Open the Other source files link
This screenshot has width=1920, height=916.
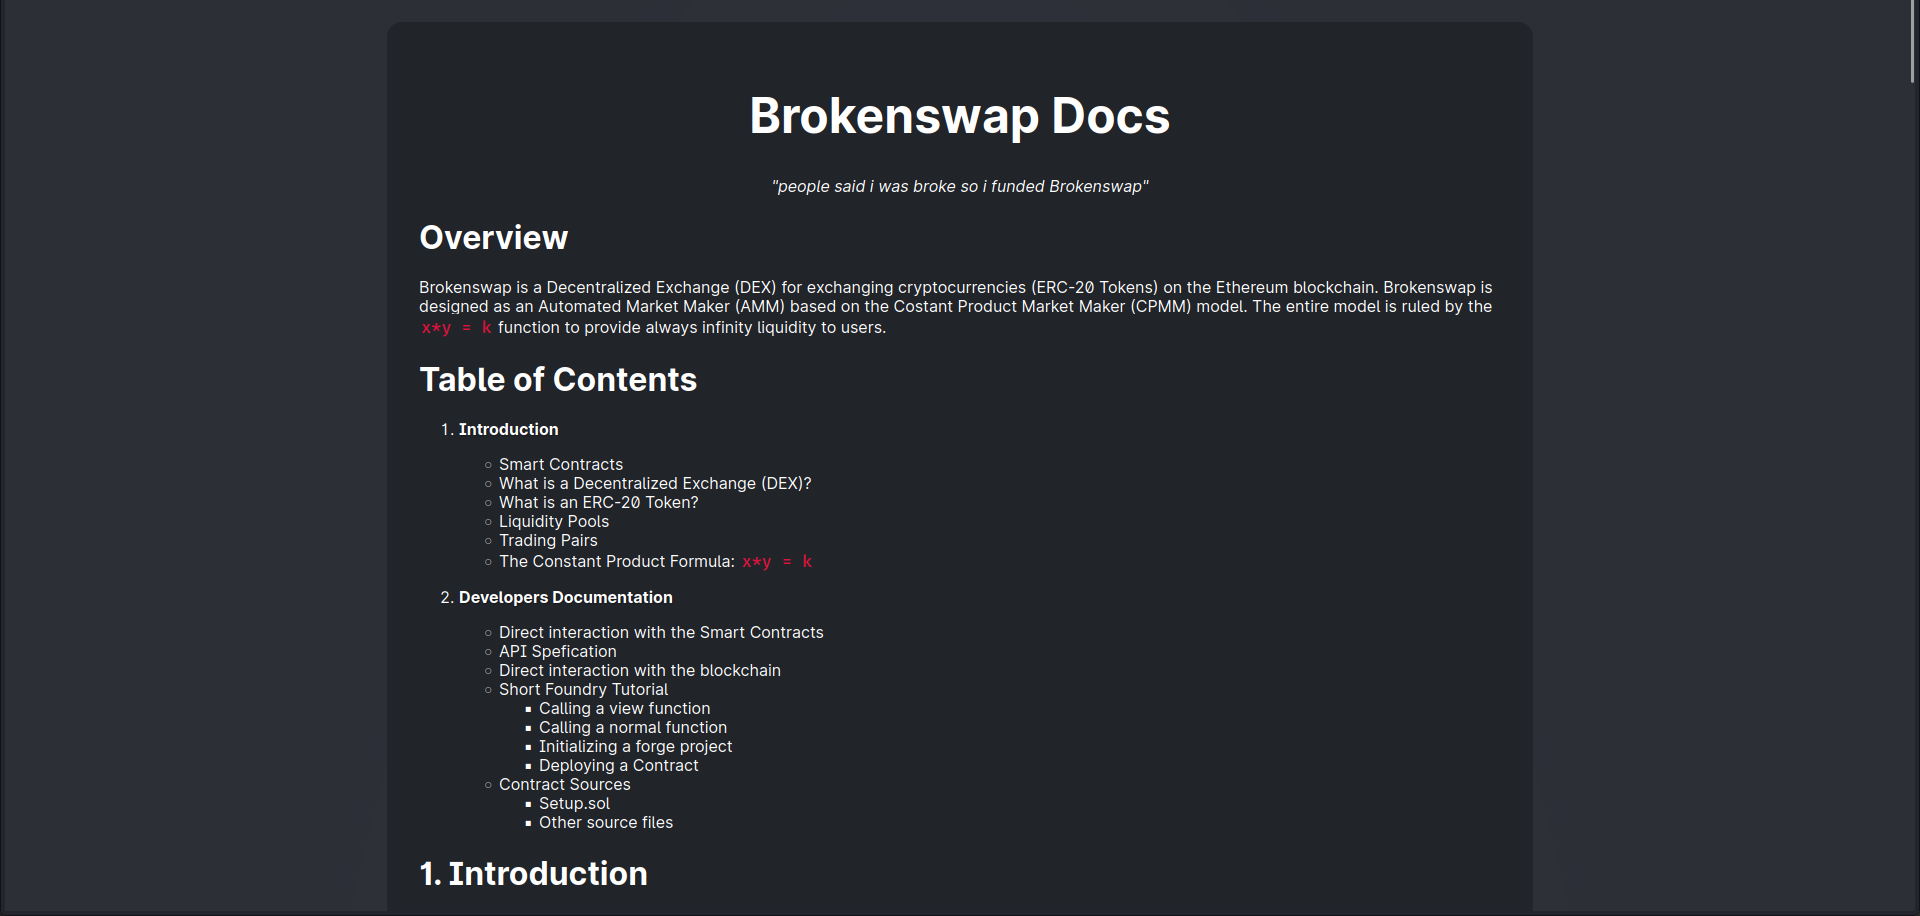pos(606,822)
